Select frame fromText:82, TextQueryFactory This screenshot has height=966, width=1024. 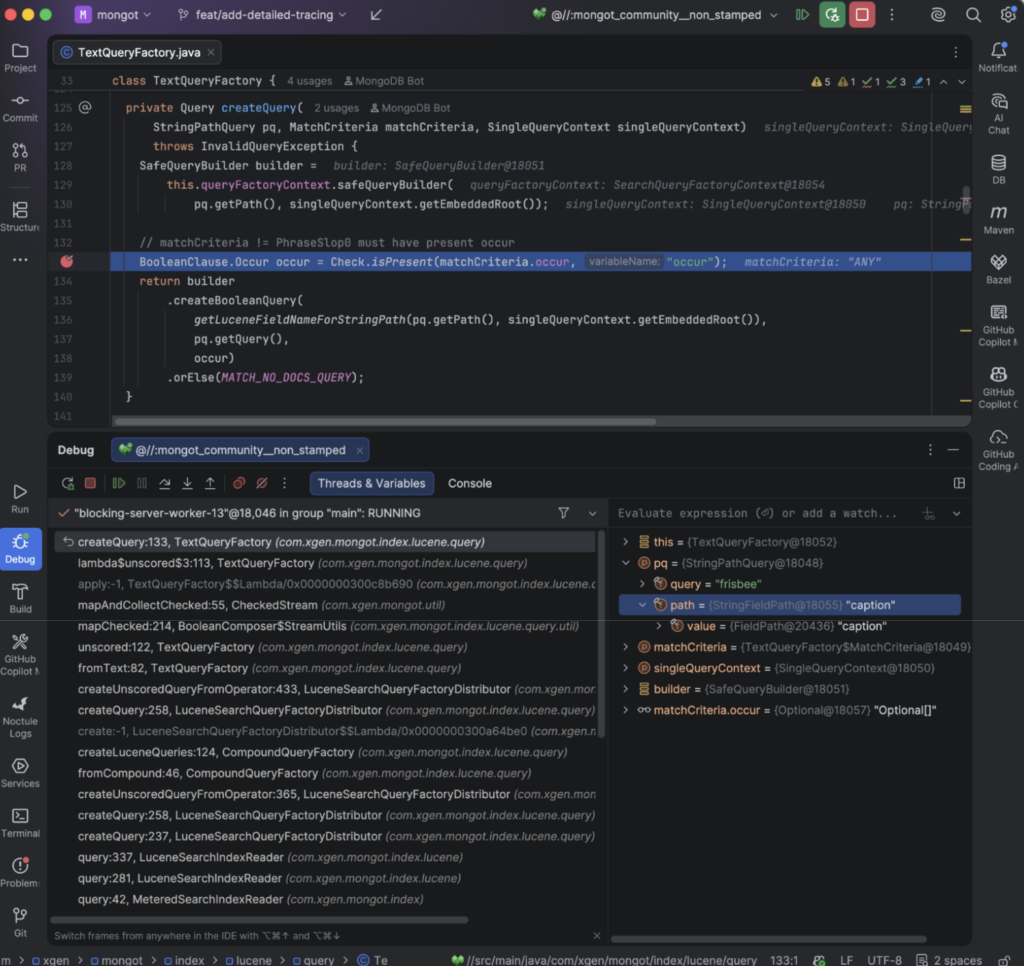325,668
